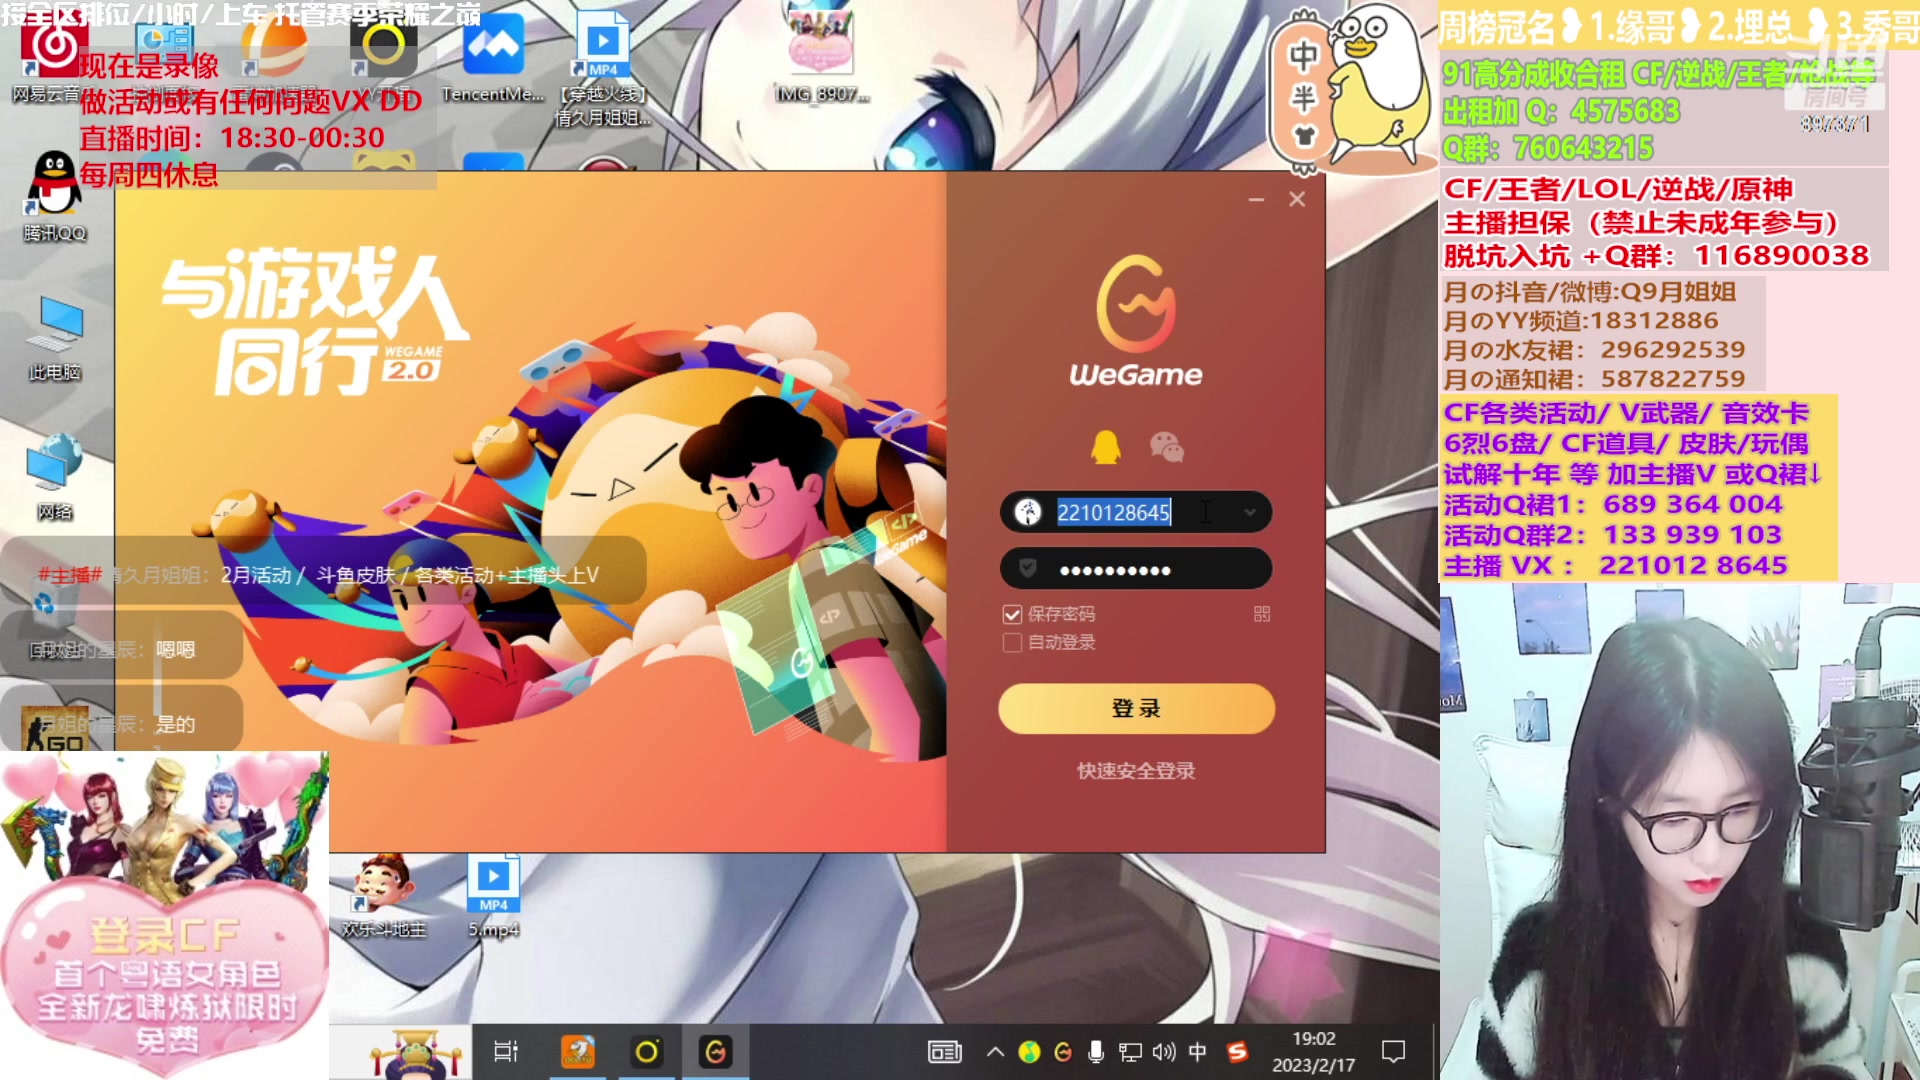This screenshot has height=1080, width=1920.
Task: Click the WeGame icon in the system tray
Action: pyautogui.click(x=1063, y=1052)
